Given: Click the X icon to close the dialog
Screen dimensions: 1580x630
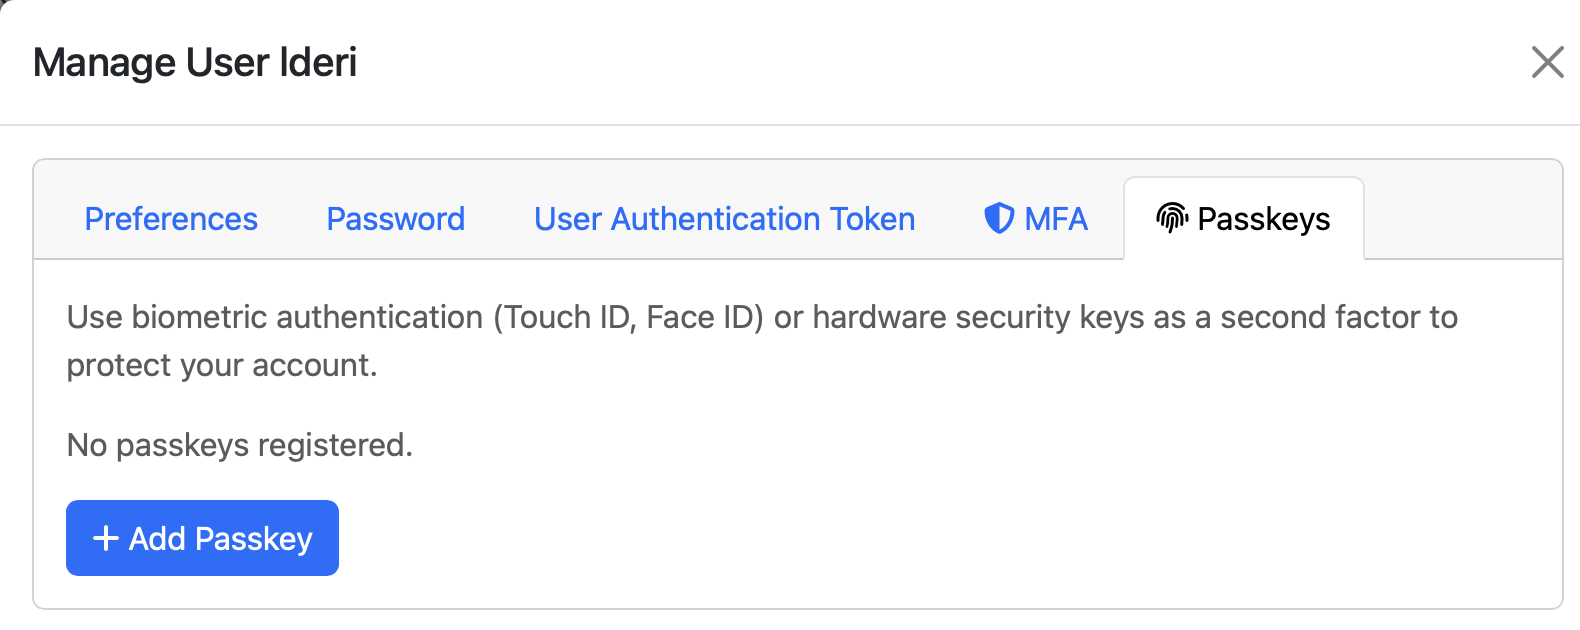Looking at the screenshot, I should (x=1547, y=62).
